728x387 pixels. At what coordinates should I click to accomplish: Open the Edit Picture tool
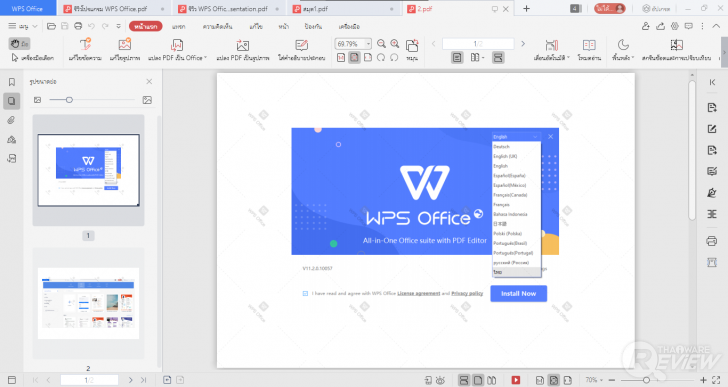click(x=124, y=50)
